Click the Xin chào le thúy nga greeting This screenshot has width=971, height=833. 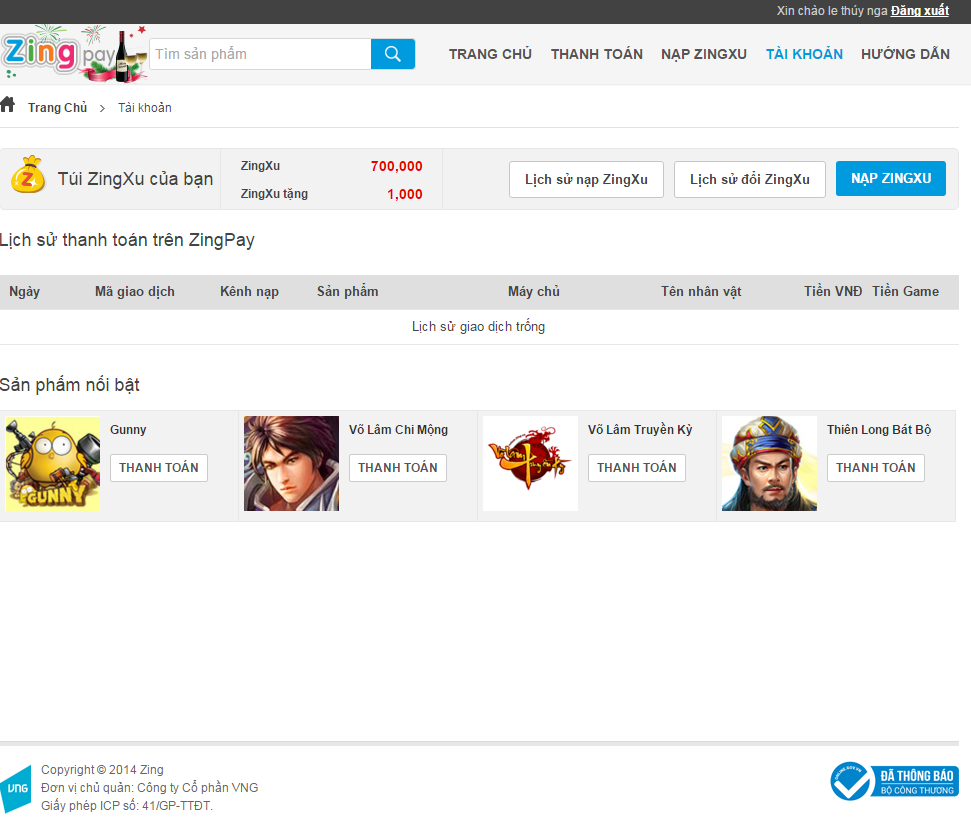click(832, 11)
